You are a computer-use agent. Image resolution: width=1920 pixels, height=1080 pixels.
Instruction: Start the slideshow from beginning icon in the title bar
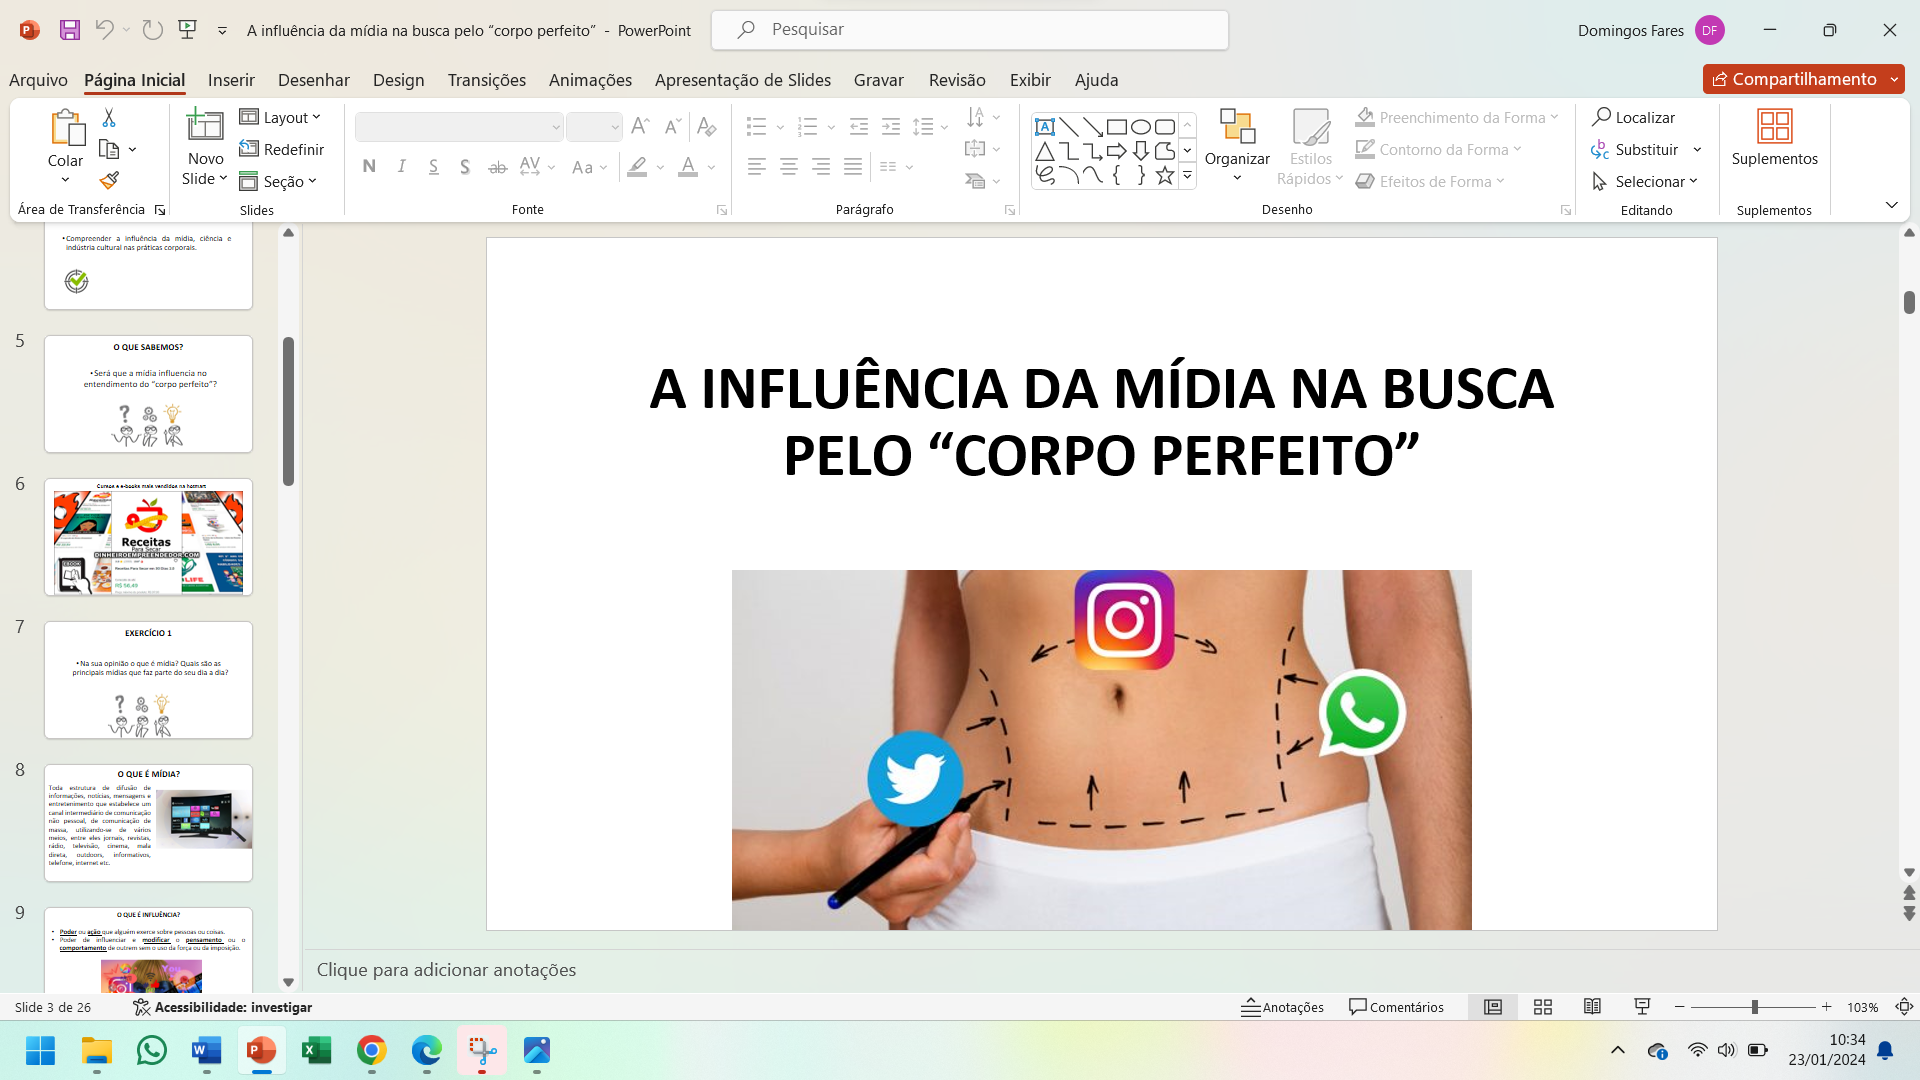(x=187, y=30)
